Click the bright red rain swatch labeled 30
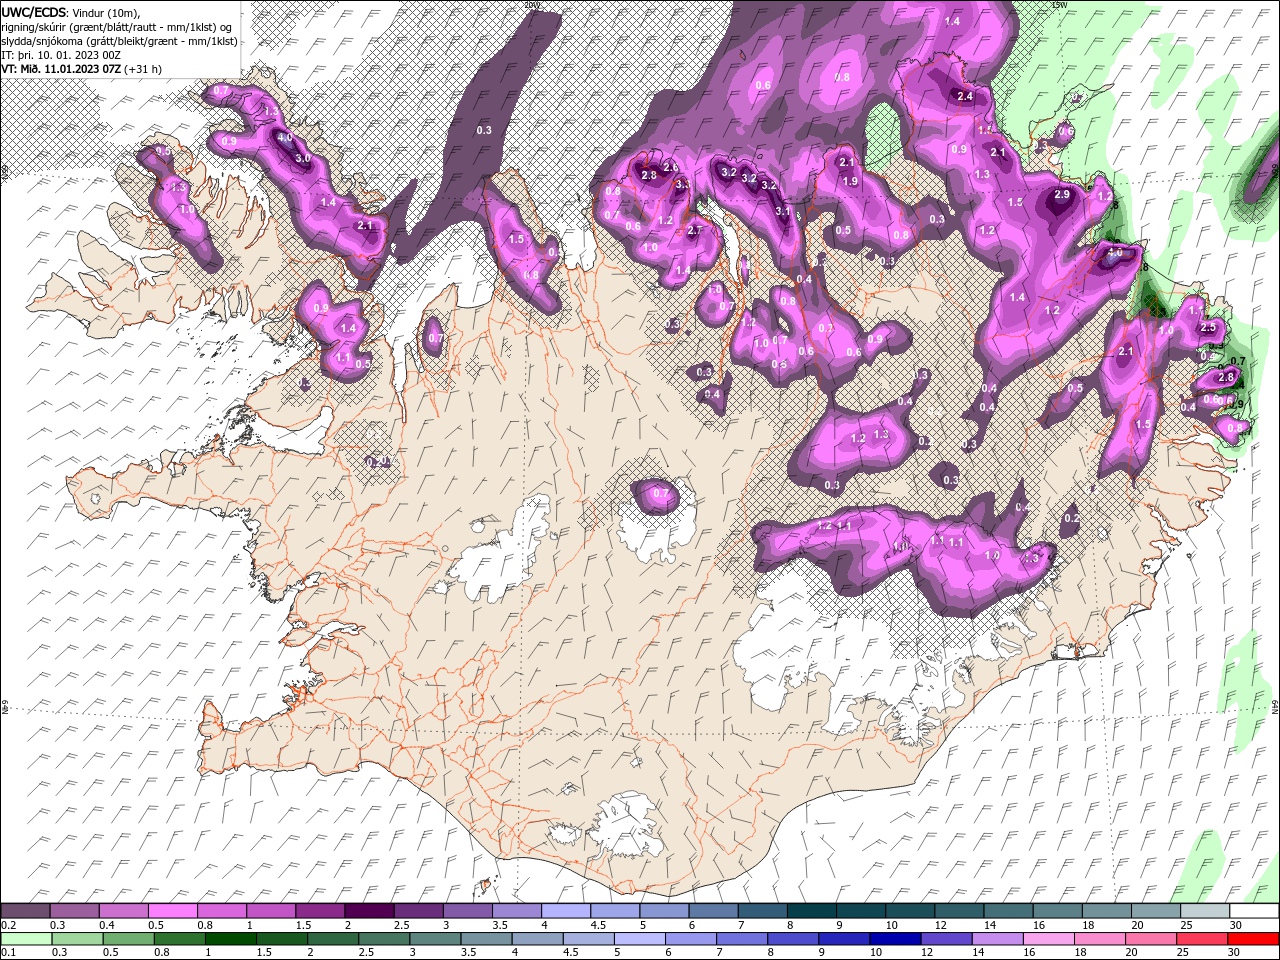Viewport: 1280px width, 960px height. (x=1253, y=939)
